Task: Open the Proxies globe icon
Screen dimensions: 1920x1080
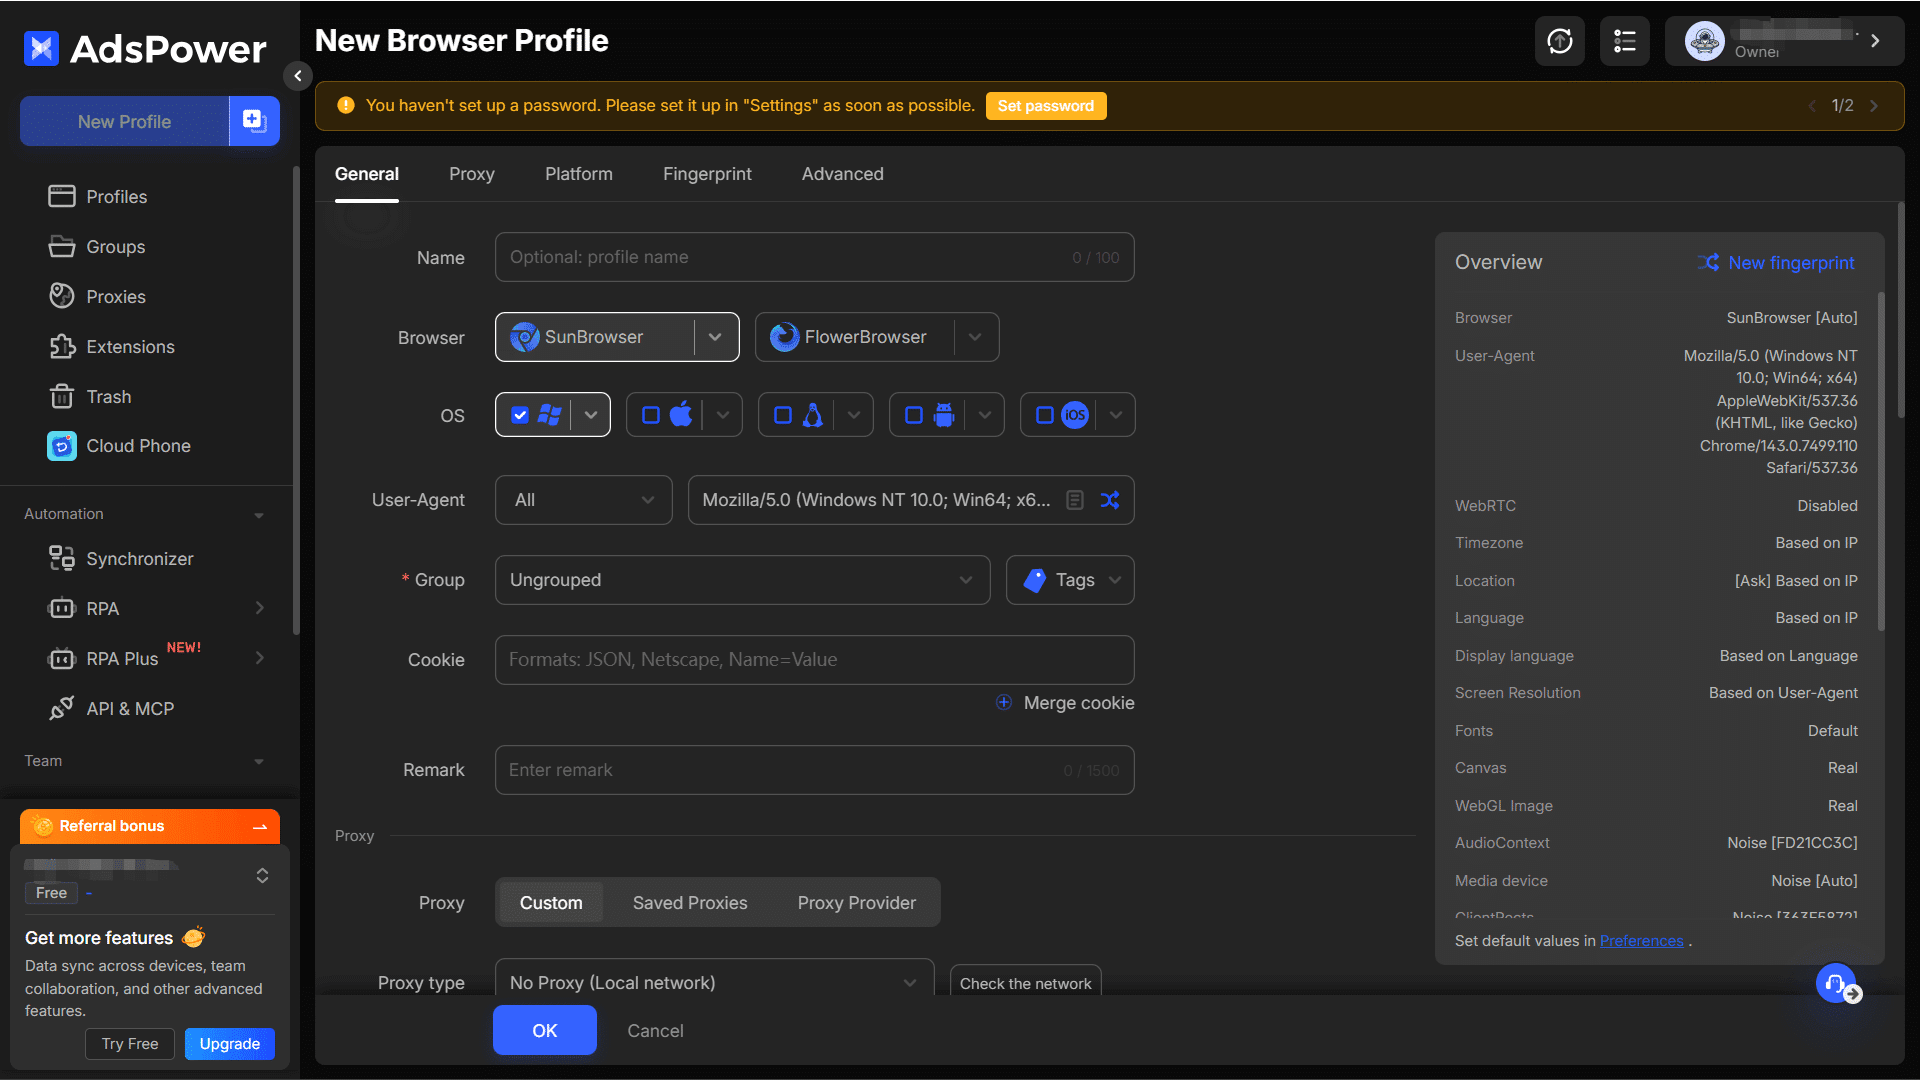Action: tap(62, 296)
